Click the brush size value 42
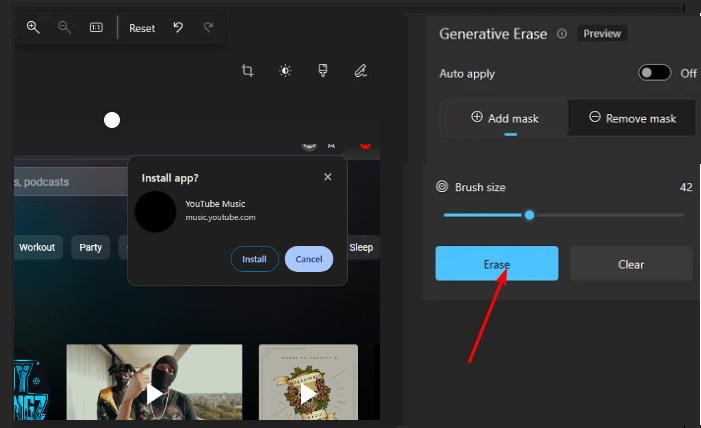The width and height of the screenshot is (701, 428). (686, 187)
